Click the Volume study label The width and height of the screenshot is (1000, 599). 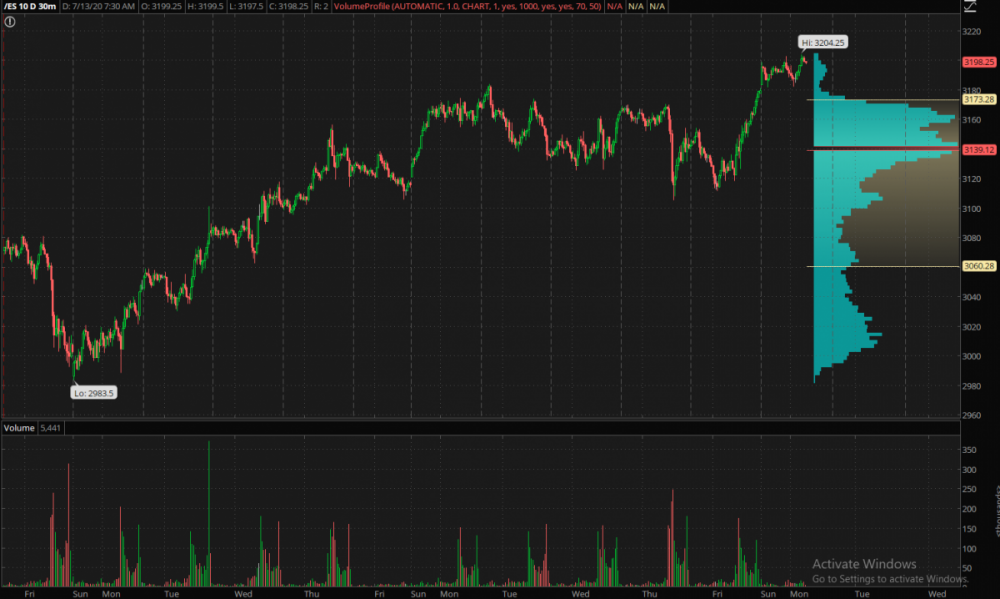coord(19,428)
